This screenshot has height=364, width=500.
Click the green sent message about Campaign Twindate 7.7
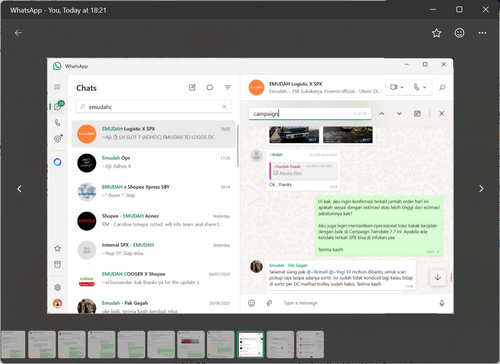pyautogui.click(x=379, y=226)
